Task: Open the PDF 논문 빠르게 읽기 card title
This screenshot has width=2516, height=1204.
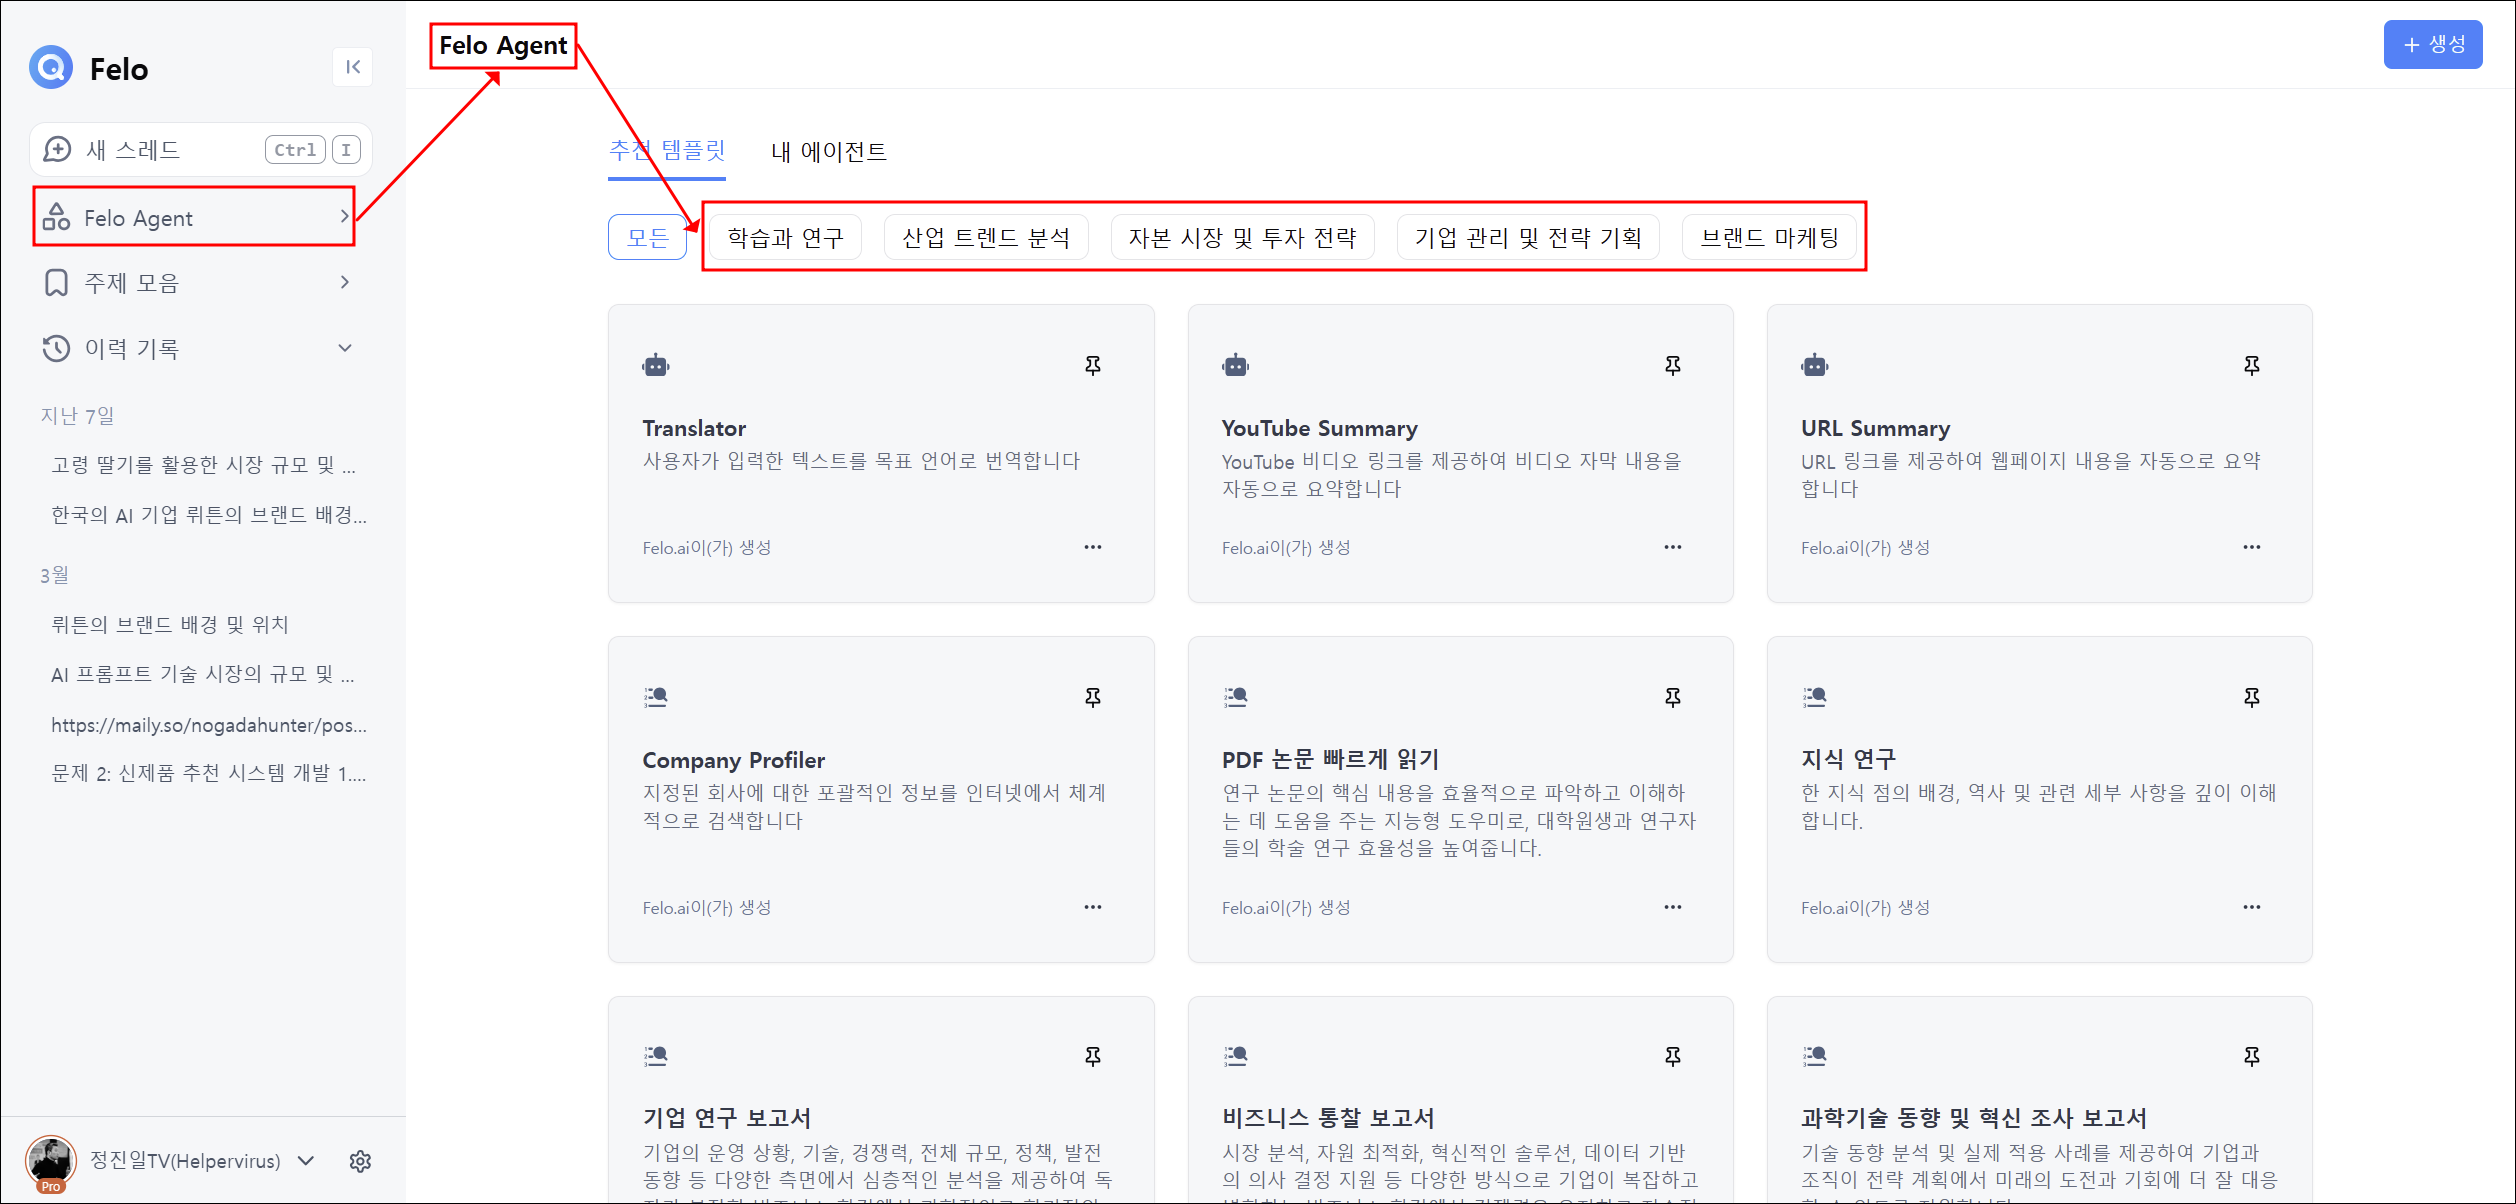Action: point(1330,760)
